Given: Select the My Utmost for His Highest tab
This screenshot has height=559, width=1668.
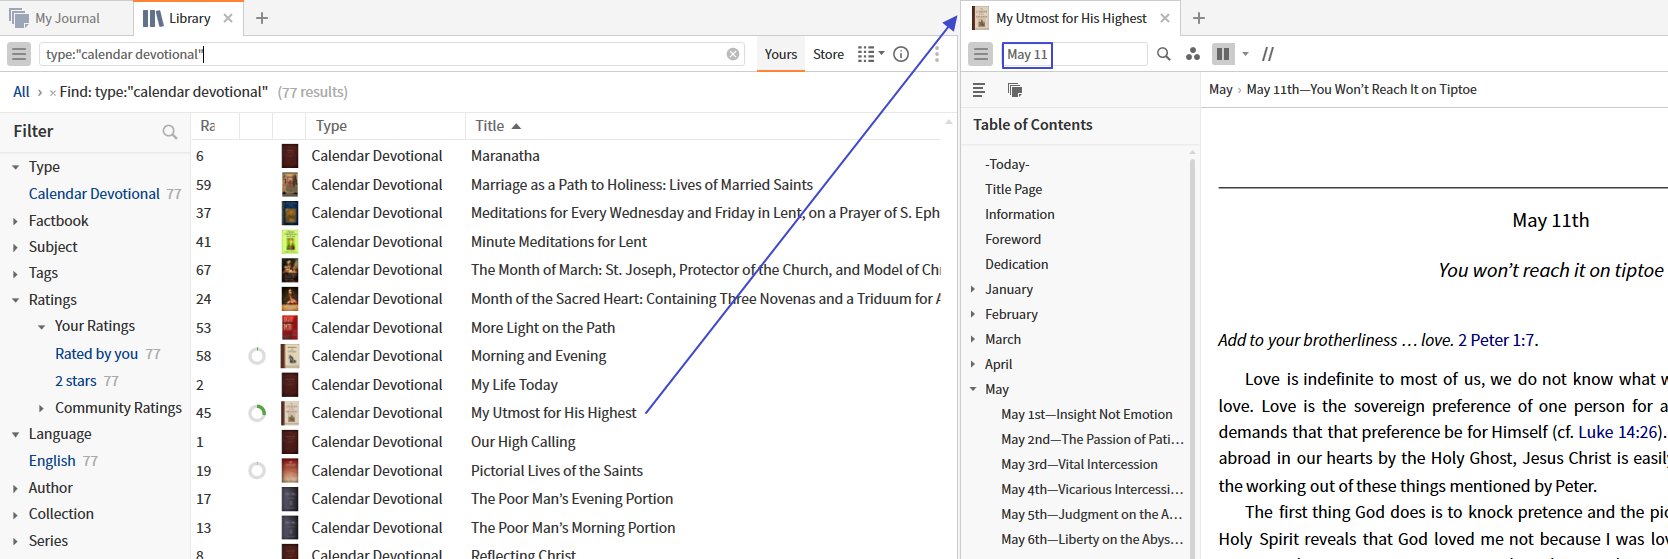Looking at the screenshot, I should [x=1071, y=18].
